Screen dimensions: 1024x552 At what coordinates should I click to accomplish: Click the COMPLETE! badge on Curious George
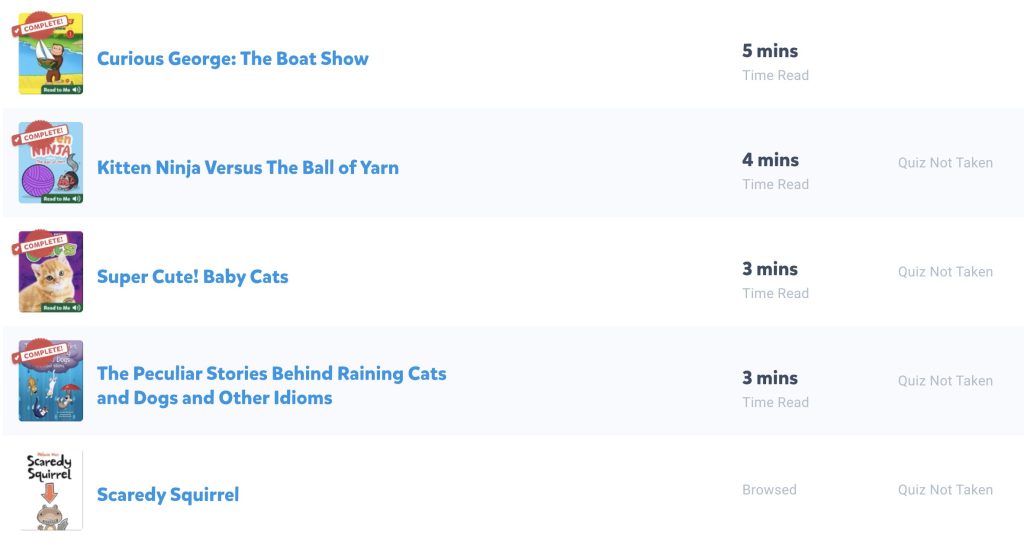(x=39, y=25)
